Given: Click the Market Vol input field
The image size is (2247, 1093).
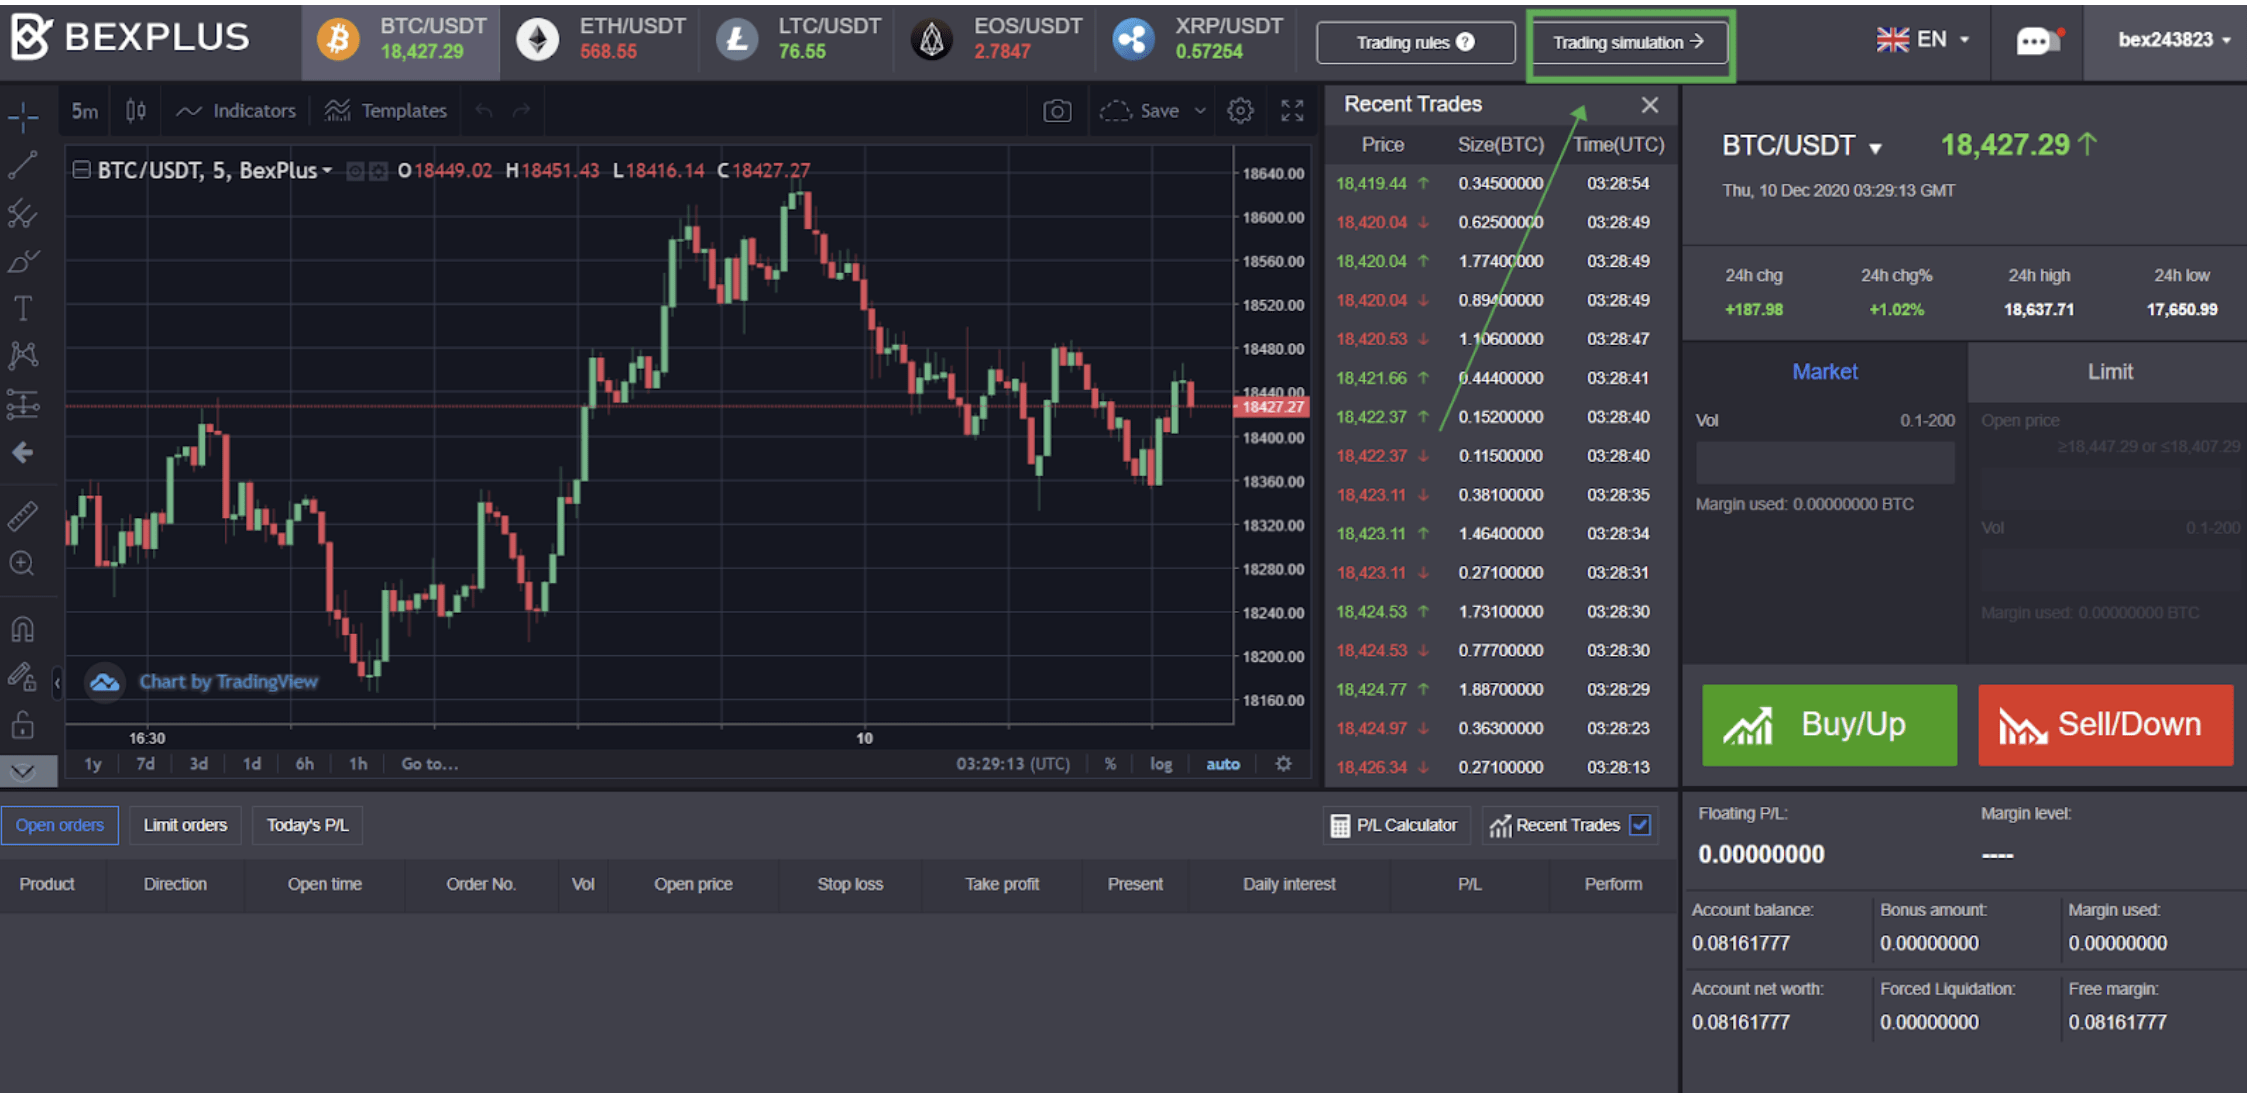Looking at the screenshot, I should [1825, 463].
